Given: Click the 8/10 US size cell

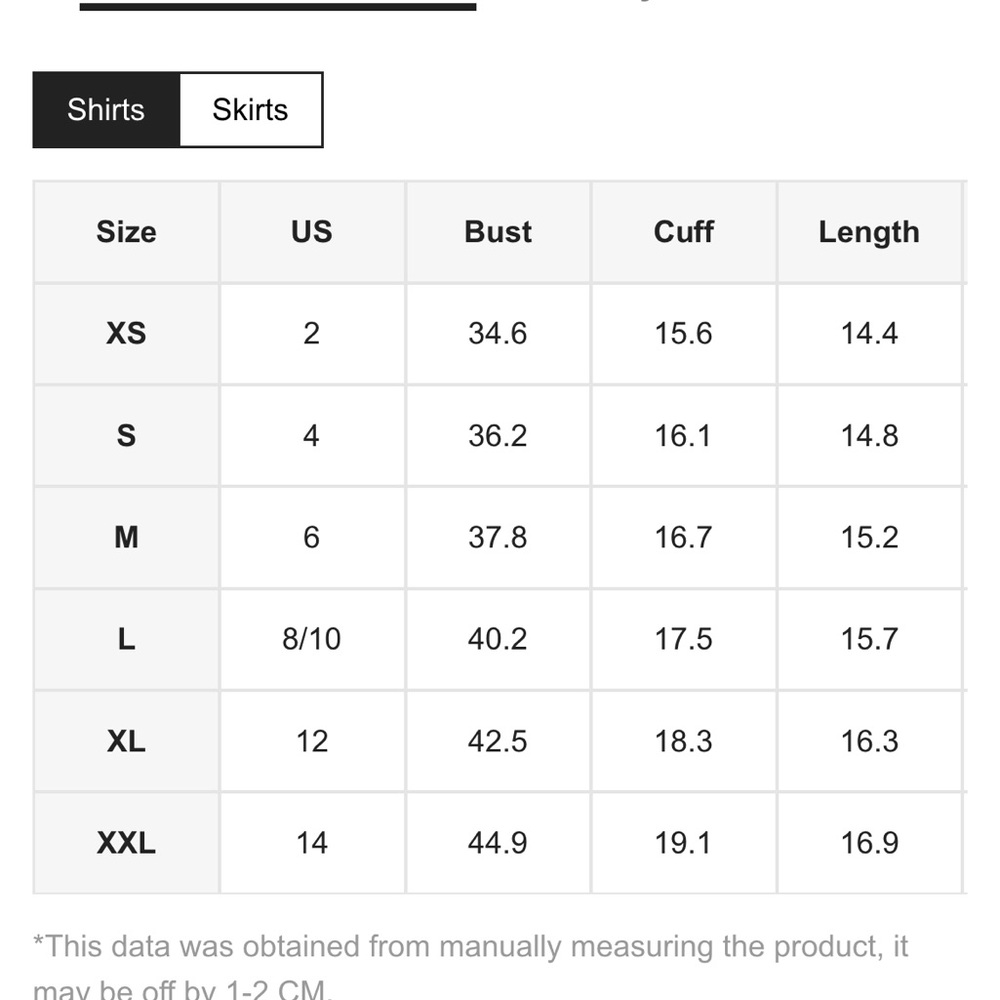Looking at the screenshot, I should click(x=311, y=639).
